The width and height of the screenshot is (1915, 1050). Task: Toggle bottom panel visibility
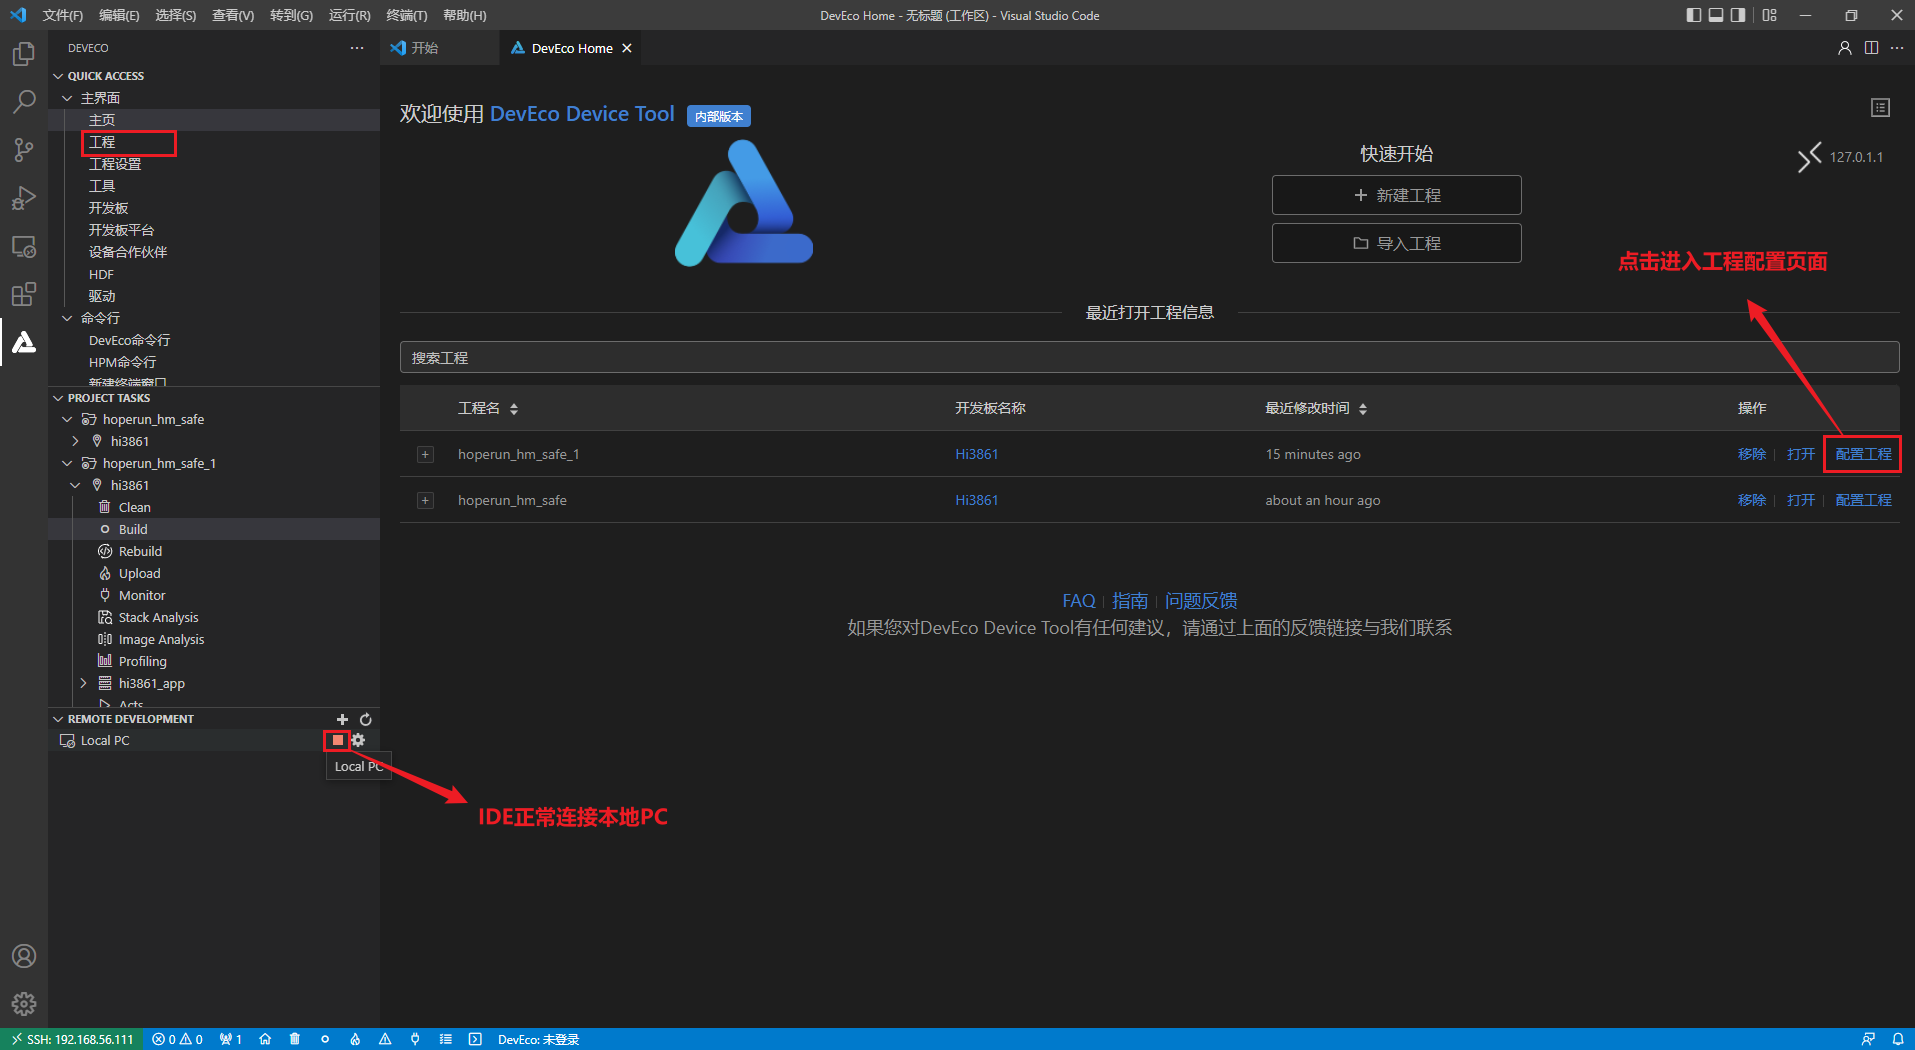pyautogui.click(x=1716, y=15)
